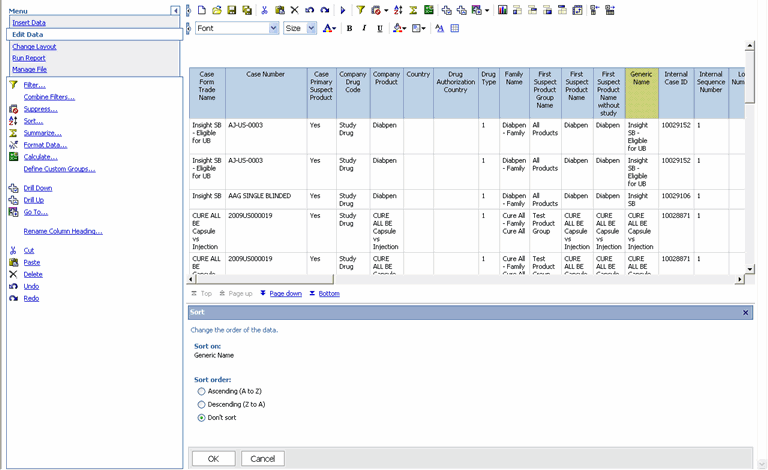Click the Summarize sigma toolbar icon

pos(413,10)
